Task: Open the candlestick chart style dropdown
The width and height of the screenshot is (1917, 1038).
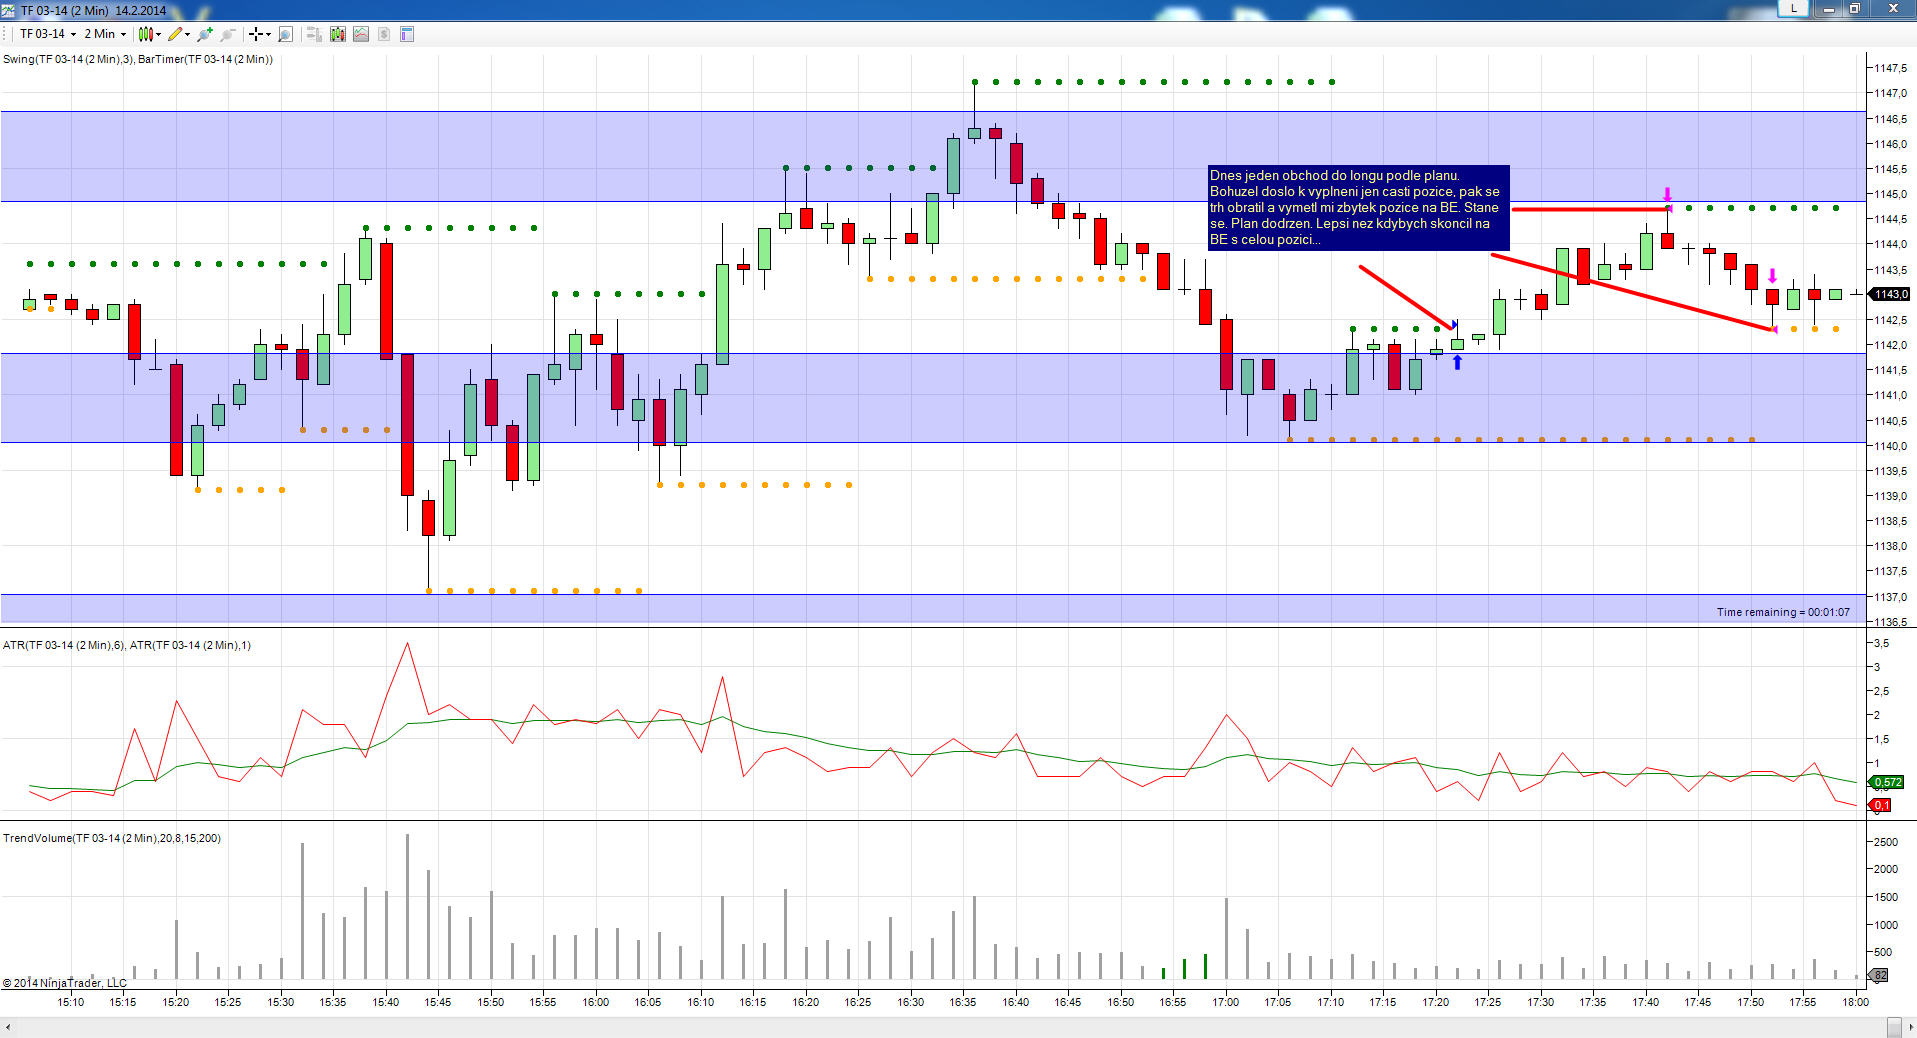Action: click(x=150, y=34)
